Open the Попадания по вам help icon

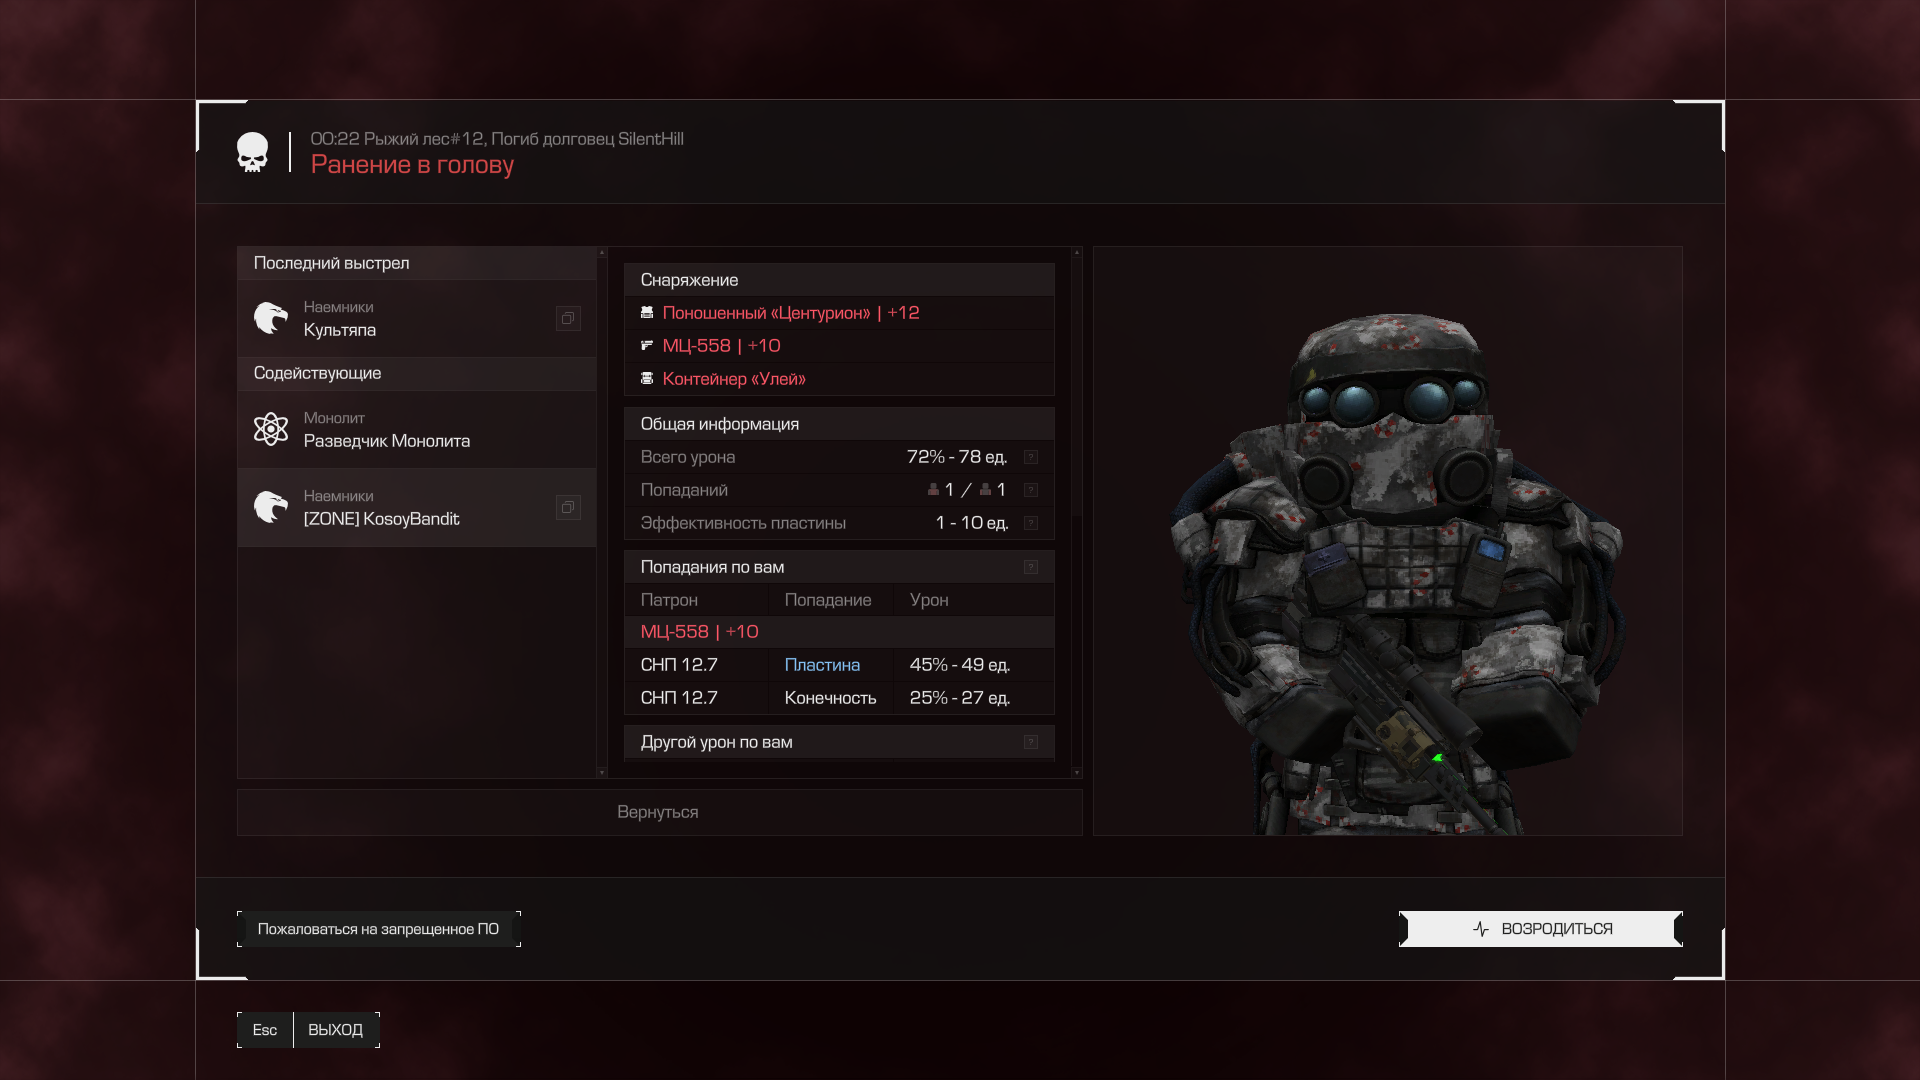pos(1031,567)
